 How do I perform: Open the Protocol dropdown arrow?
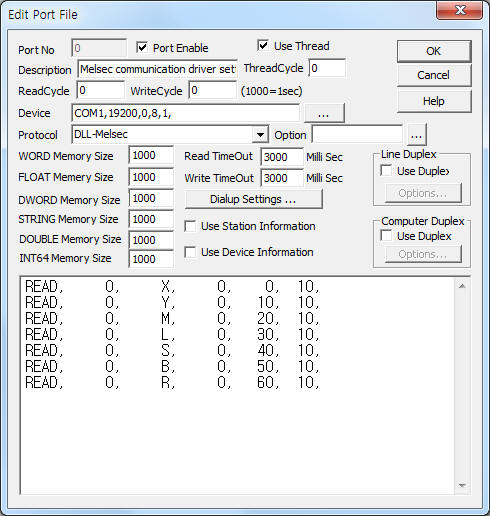point(260,135)
